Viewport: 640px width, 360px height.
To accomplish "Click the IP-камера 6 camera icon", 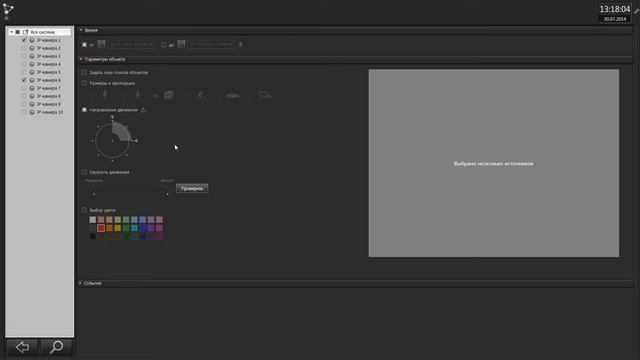I will point(32,80).
